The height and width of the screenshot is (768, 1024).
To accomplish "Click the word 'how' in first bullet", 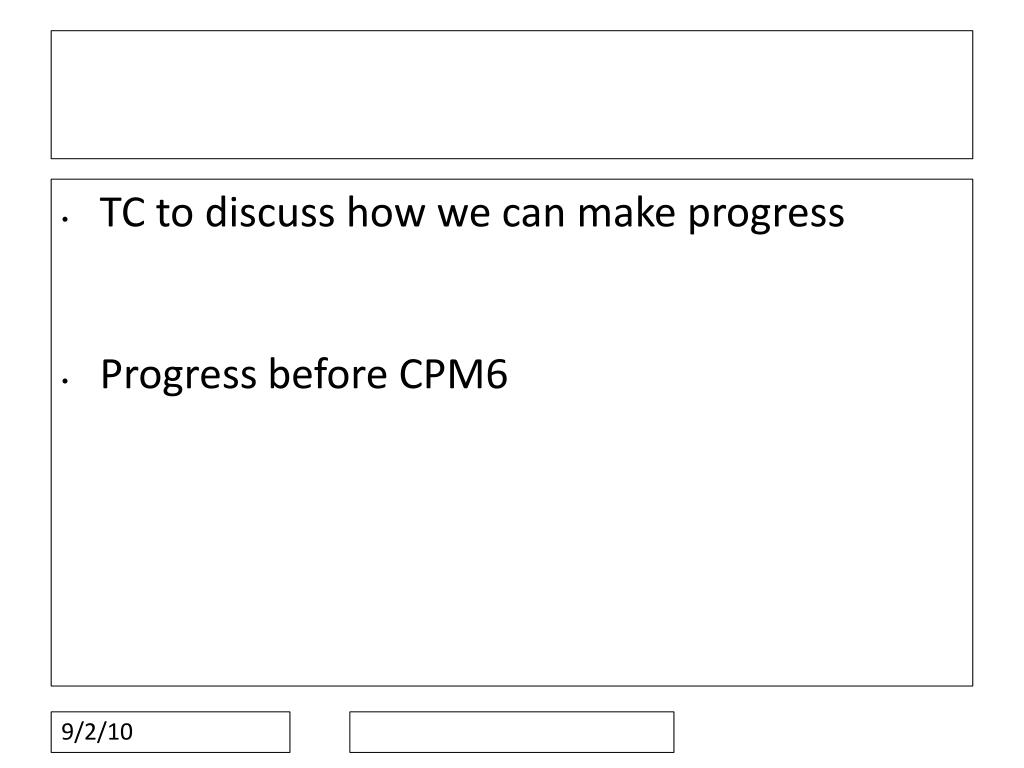I will (385, 212).
